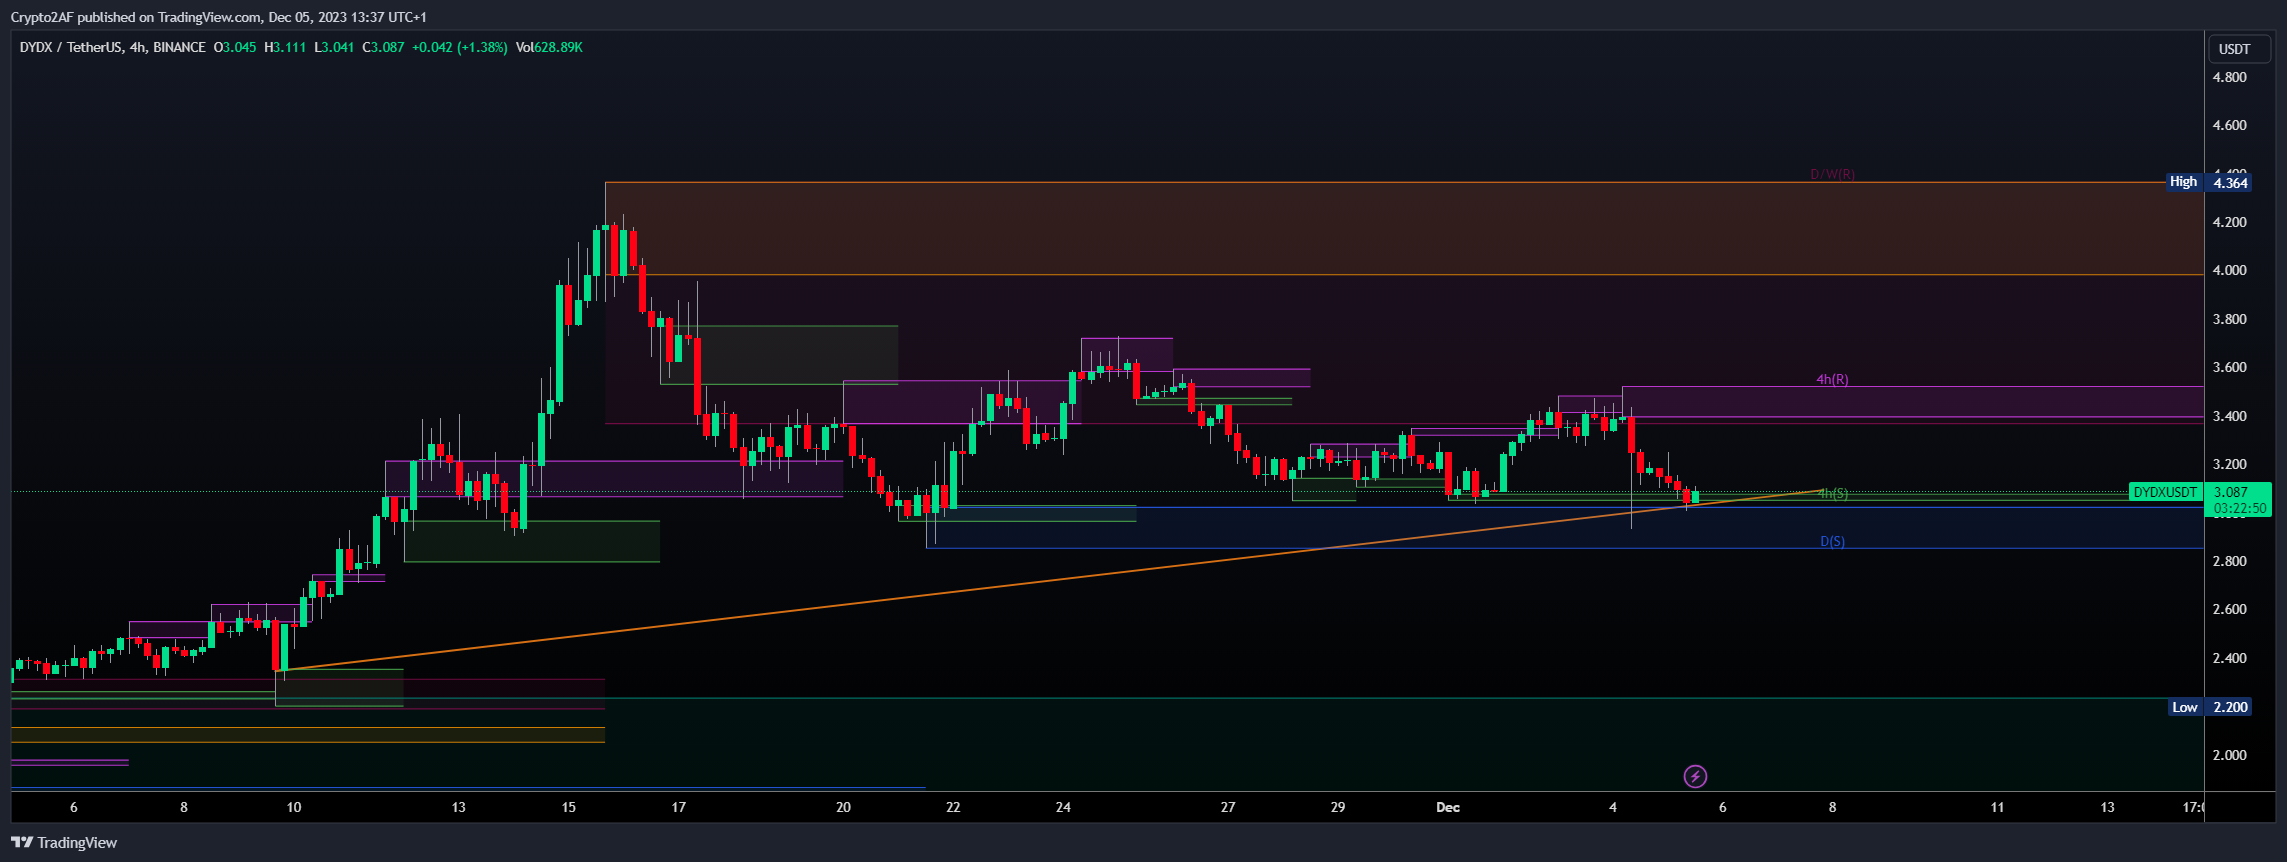
Task: Click the 03:22:50 candle countdown timer
Action: point(2240,508)
